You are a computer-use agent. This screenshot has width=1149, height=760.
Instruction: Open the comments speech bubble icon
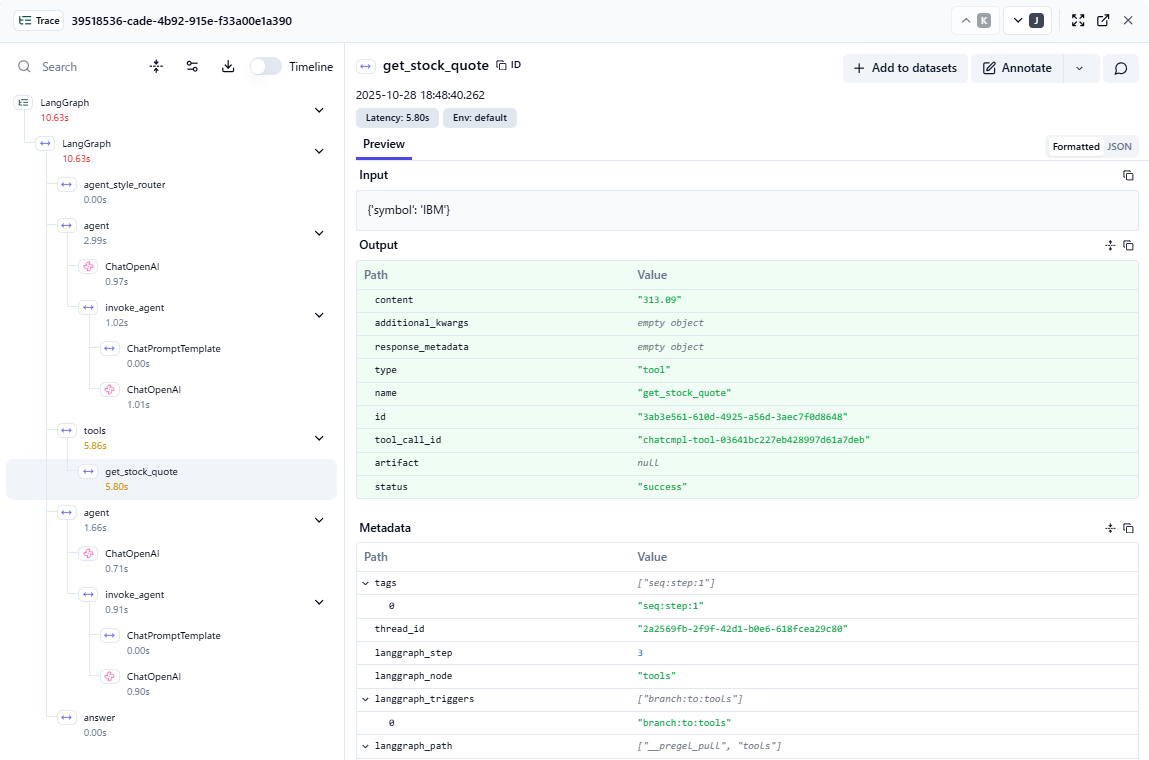[1121, 68]
